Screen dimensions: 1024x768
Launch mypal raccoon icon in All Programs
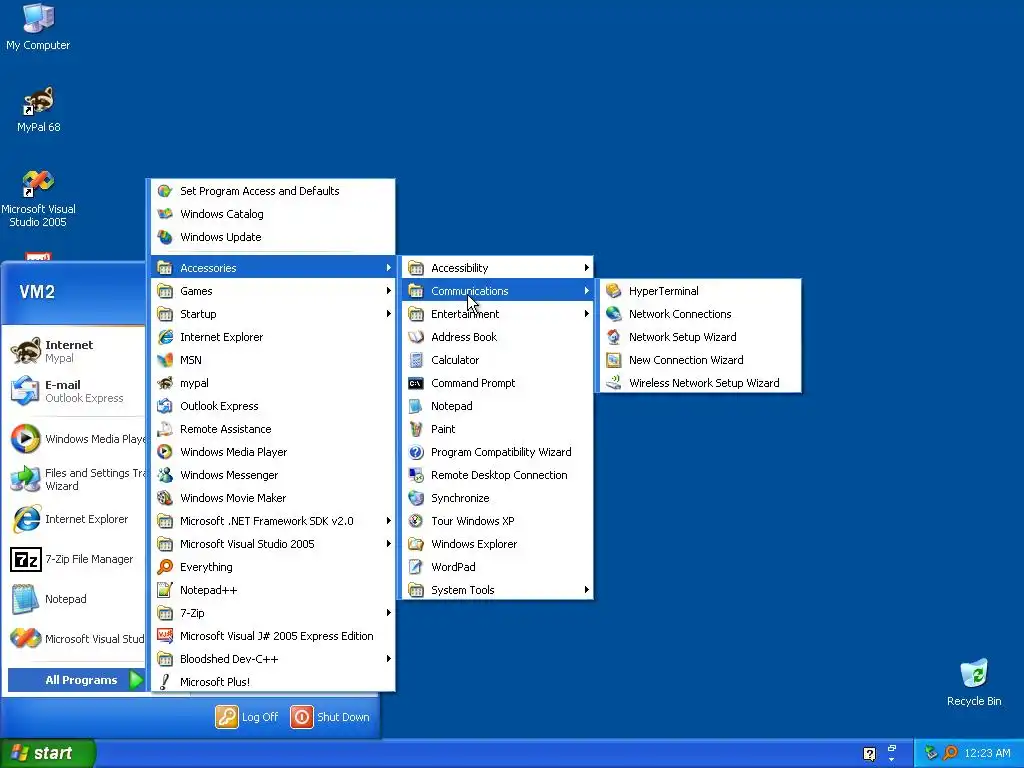click(x=165, y=383)
